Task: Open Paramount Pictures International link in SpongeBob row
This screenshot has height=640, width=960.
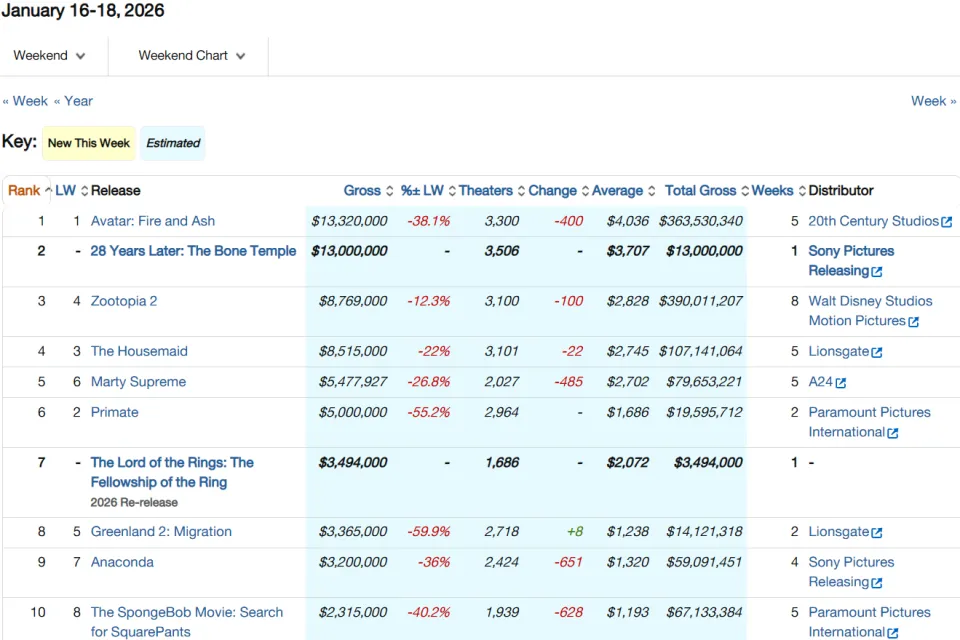Action: [869, 622]
